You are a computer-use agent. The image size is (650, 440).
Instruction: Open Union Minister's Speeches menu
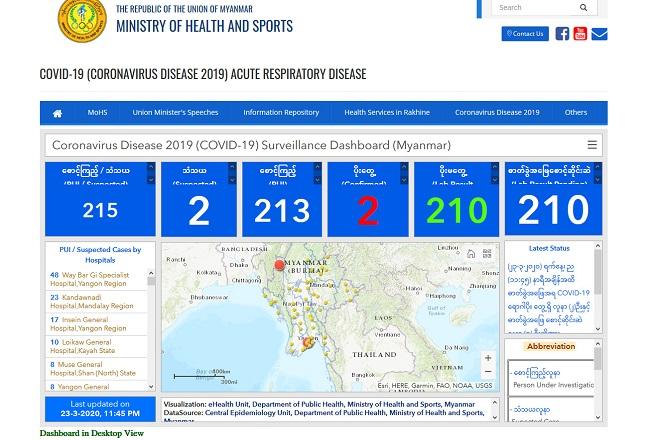click(x=175, y=113)
